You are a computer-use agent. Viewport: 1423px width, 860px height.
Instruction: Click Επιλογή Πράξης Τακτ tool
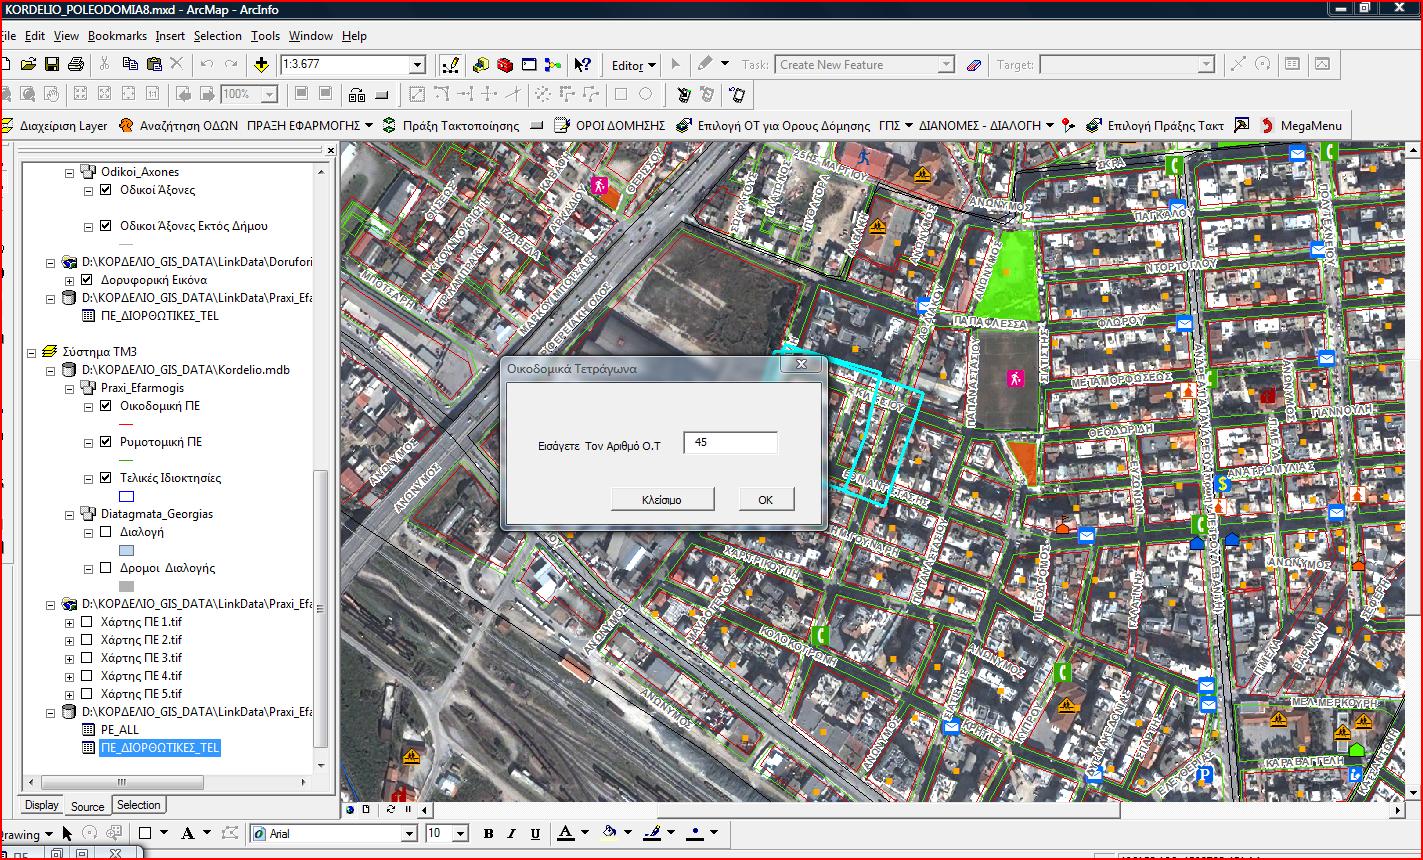click(1155, 125)
